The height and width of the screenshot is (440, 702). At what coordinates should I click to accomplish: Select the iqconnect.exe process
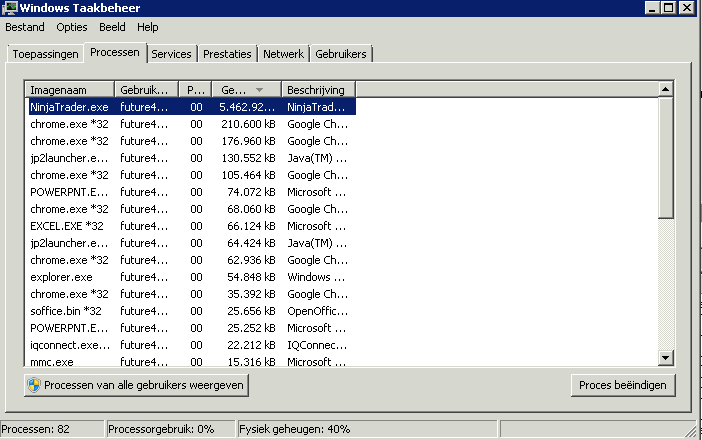[x=192, y=345]
